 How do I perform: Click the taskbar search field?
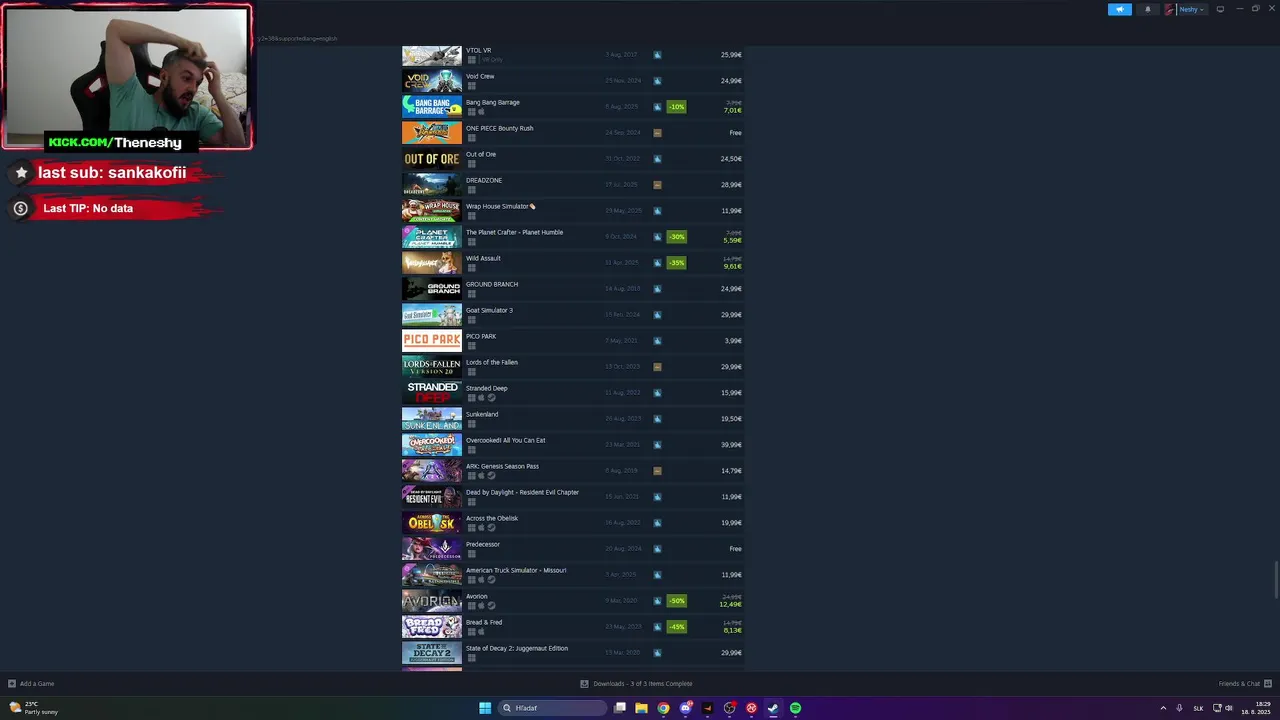(x=553, y=708)
